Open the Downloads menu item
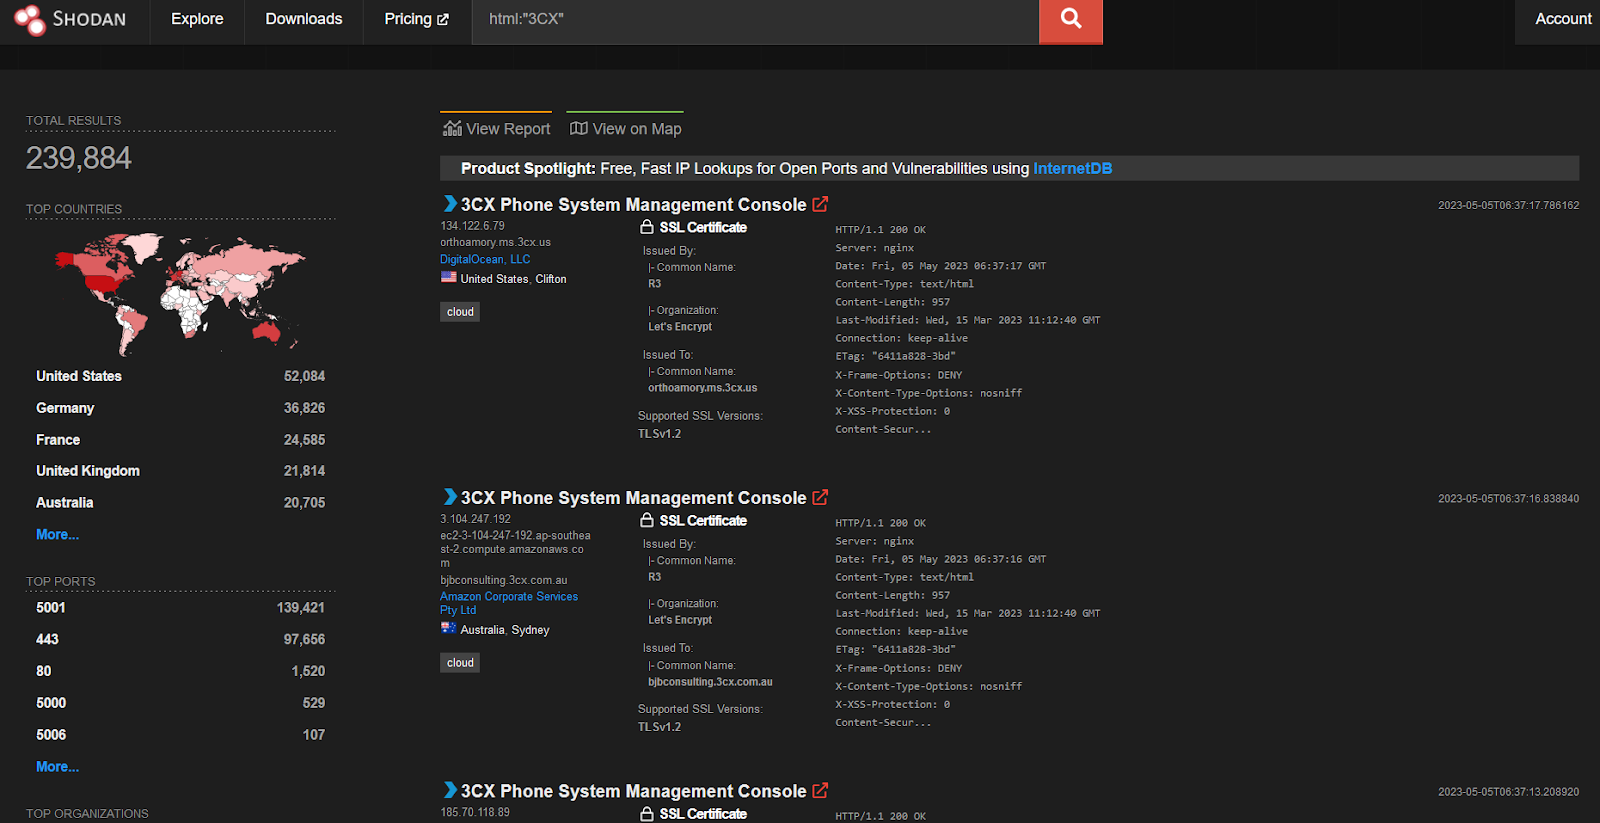The image size is (1600, 823). tap(304, 19)
